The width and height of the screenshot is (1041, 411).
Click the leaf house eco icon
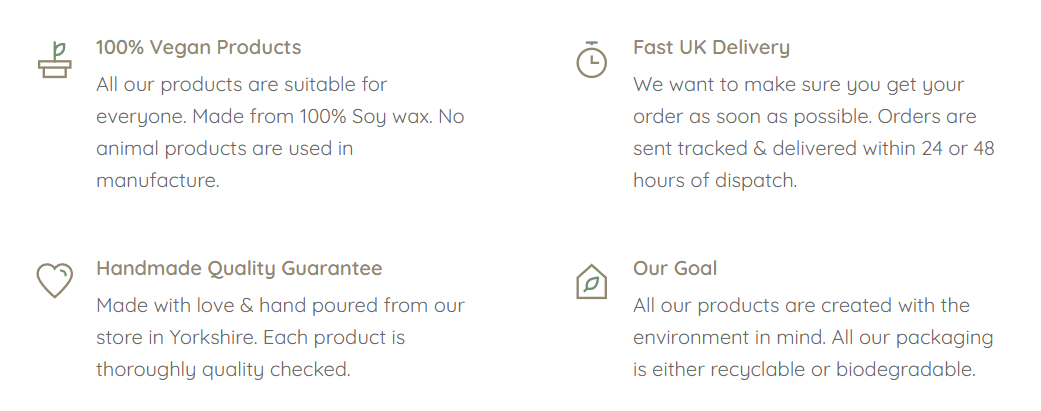pos(591,281)
